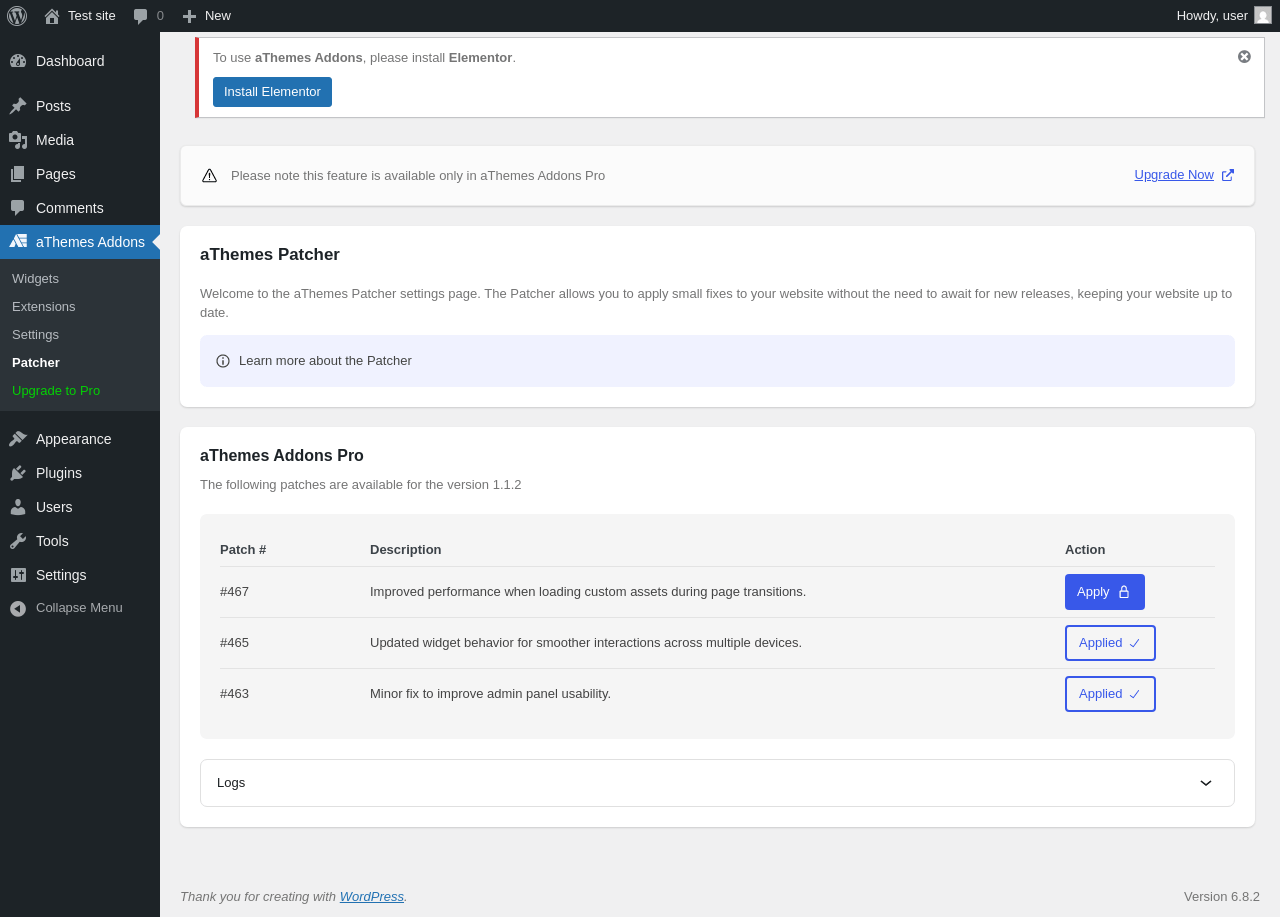Expand the Logs section chevron
This screenshot has height=917, width=1280.
[1206, 783]
